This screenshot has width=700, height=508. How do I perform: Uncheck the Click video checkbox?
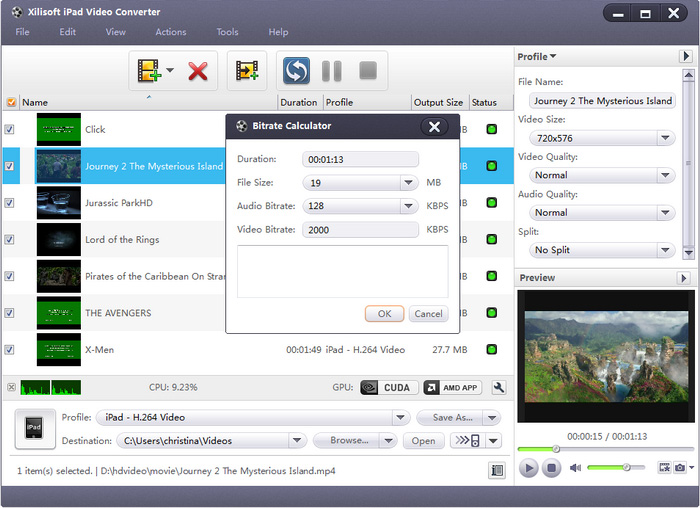pyautogui.click(x=10, y=129)
